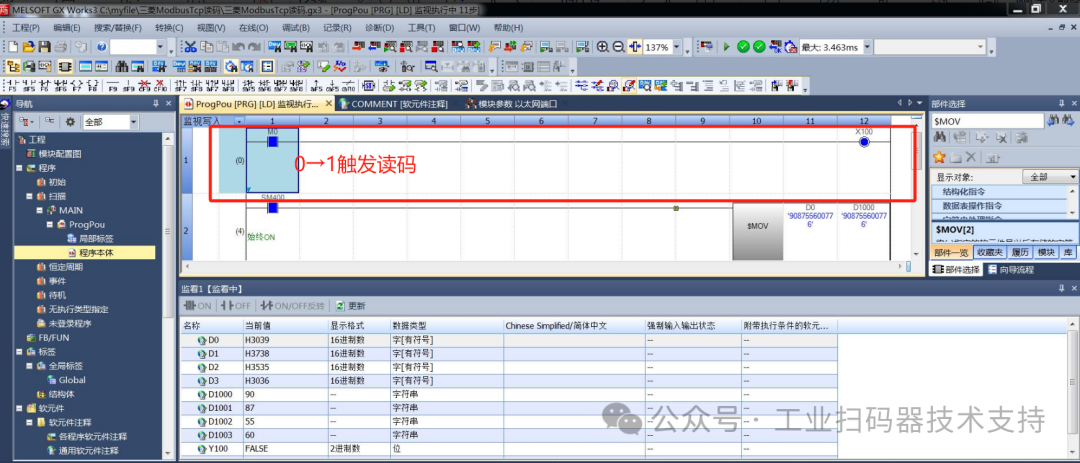Collapse the 程序 tree node
Screen dimensions: 1080x463
(19, 167)
